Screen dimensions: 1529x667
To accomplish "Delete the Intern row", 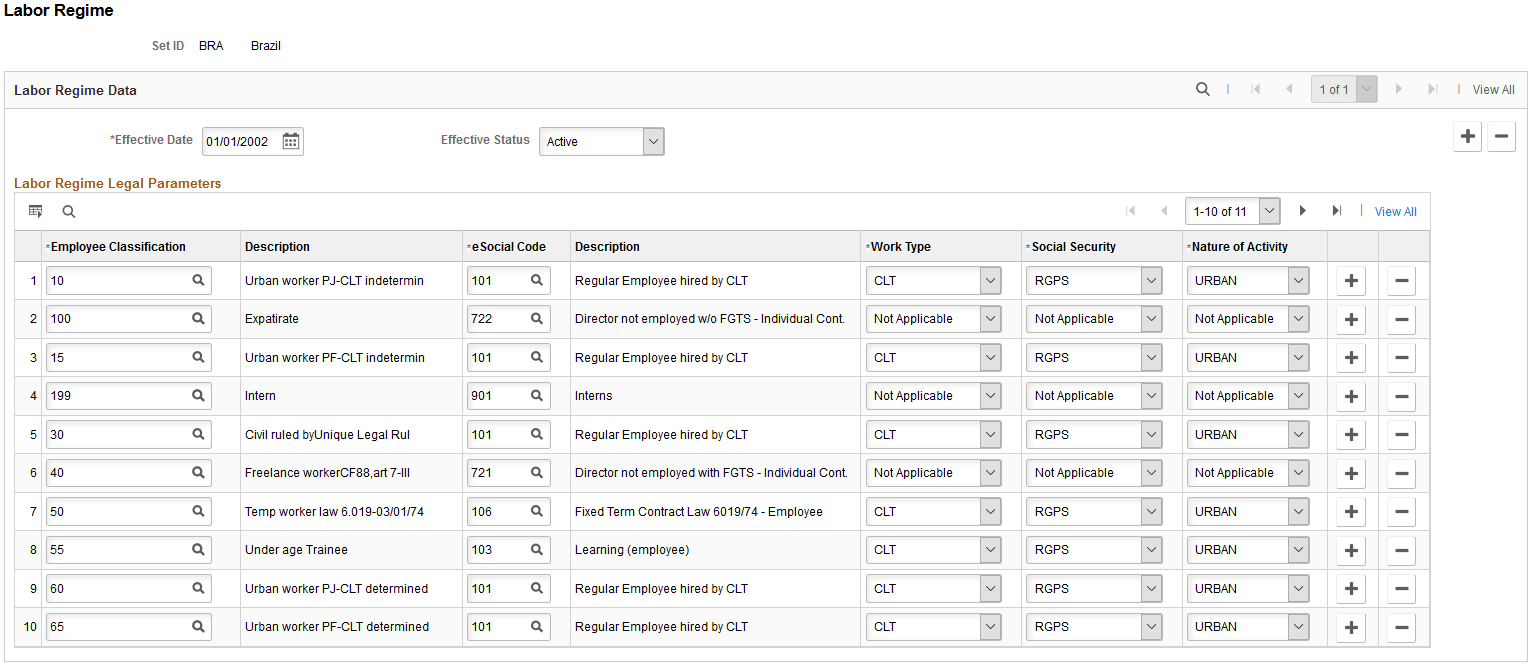I will click(x=1401, y=397).
